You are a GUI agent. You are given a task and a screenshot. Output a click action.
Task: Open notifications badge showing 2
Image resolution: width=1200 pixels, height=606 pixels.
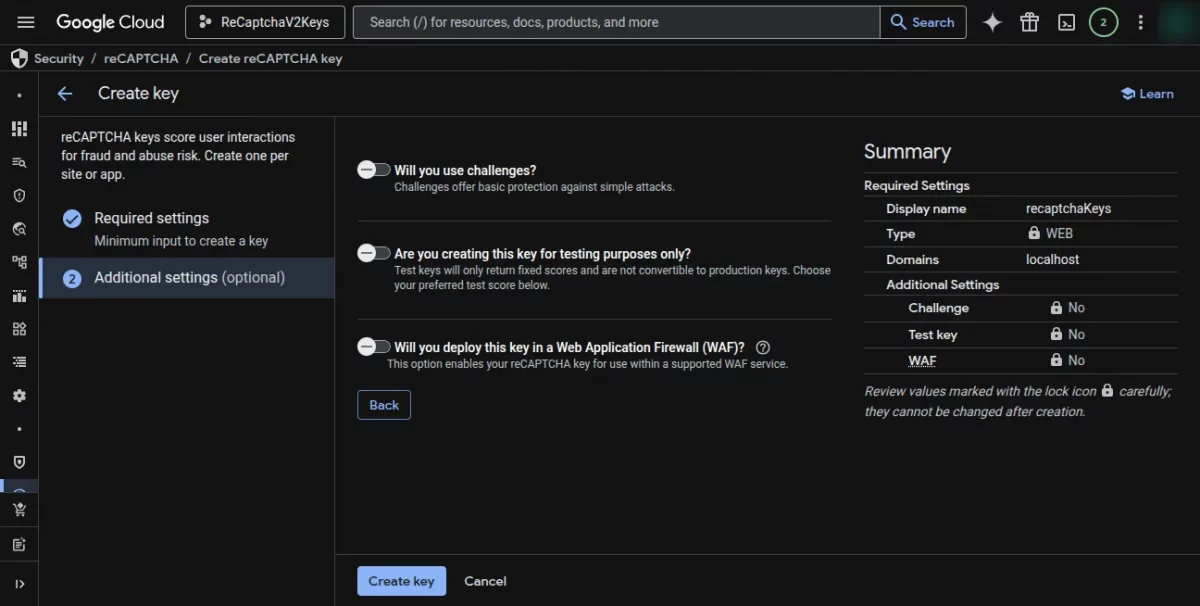click(1103, 22)
